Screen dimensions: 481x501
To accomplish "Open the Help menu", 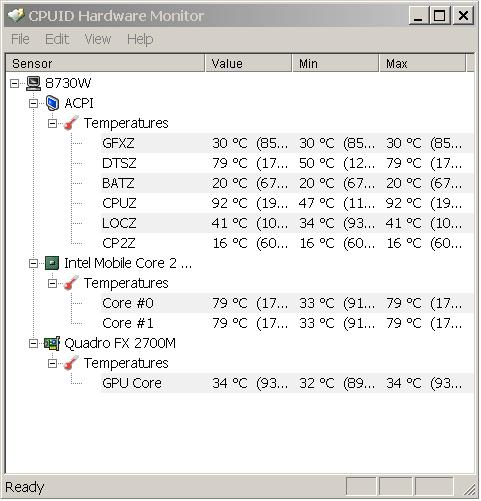I will (x=140, y=39).
